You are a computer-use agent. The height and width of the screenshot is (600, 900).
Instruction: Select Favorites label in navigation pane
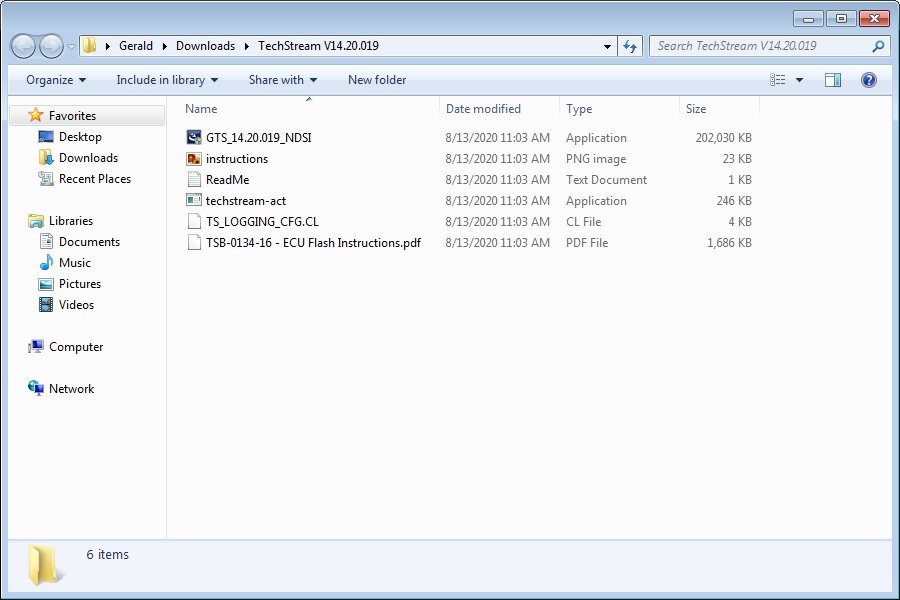click(x=72, y=115)
